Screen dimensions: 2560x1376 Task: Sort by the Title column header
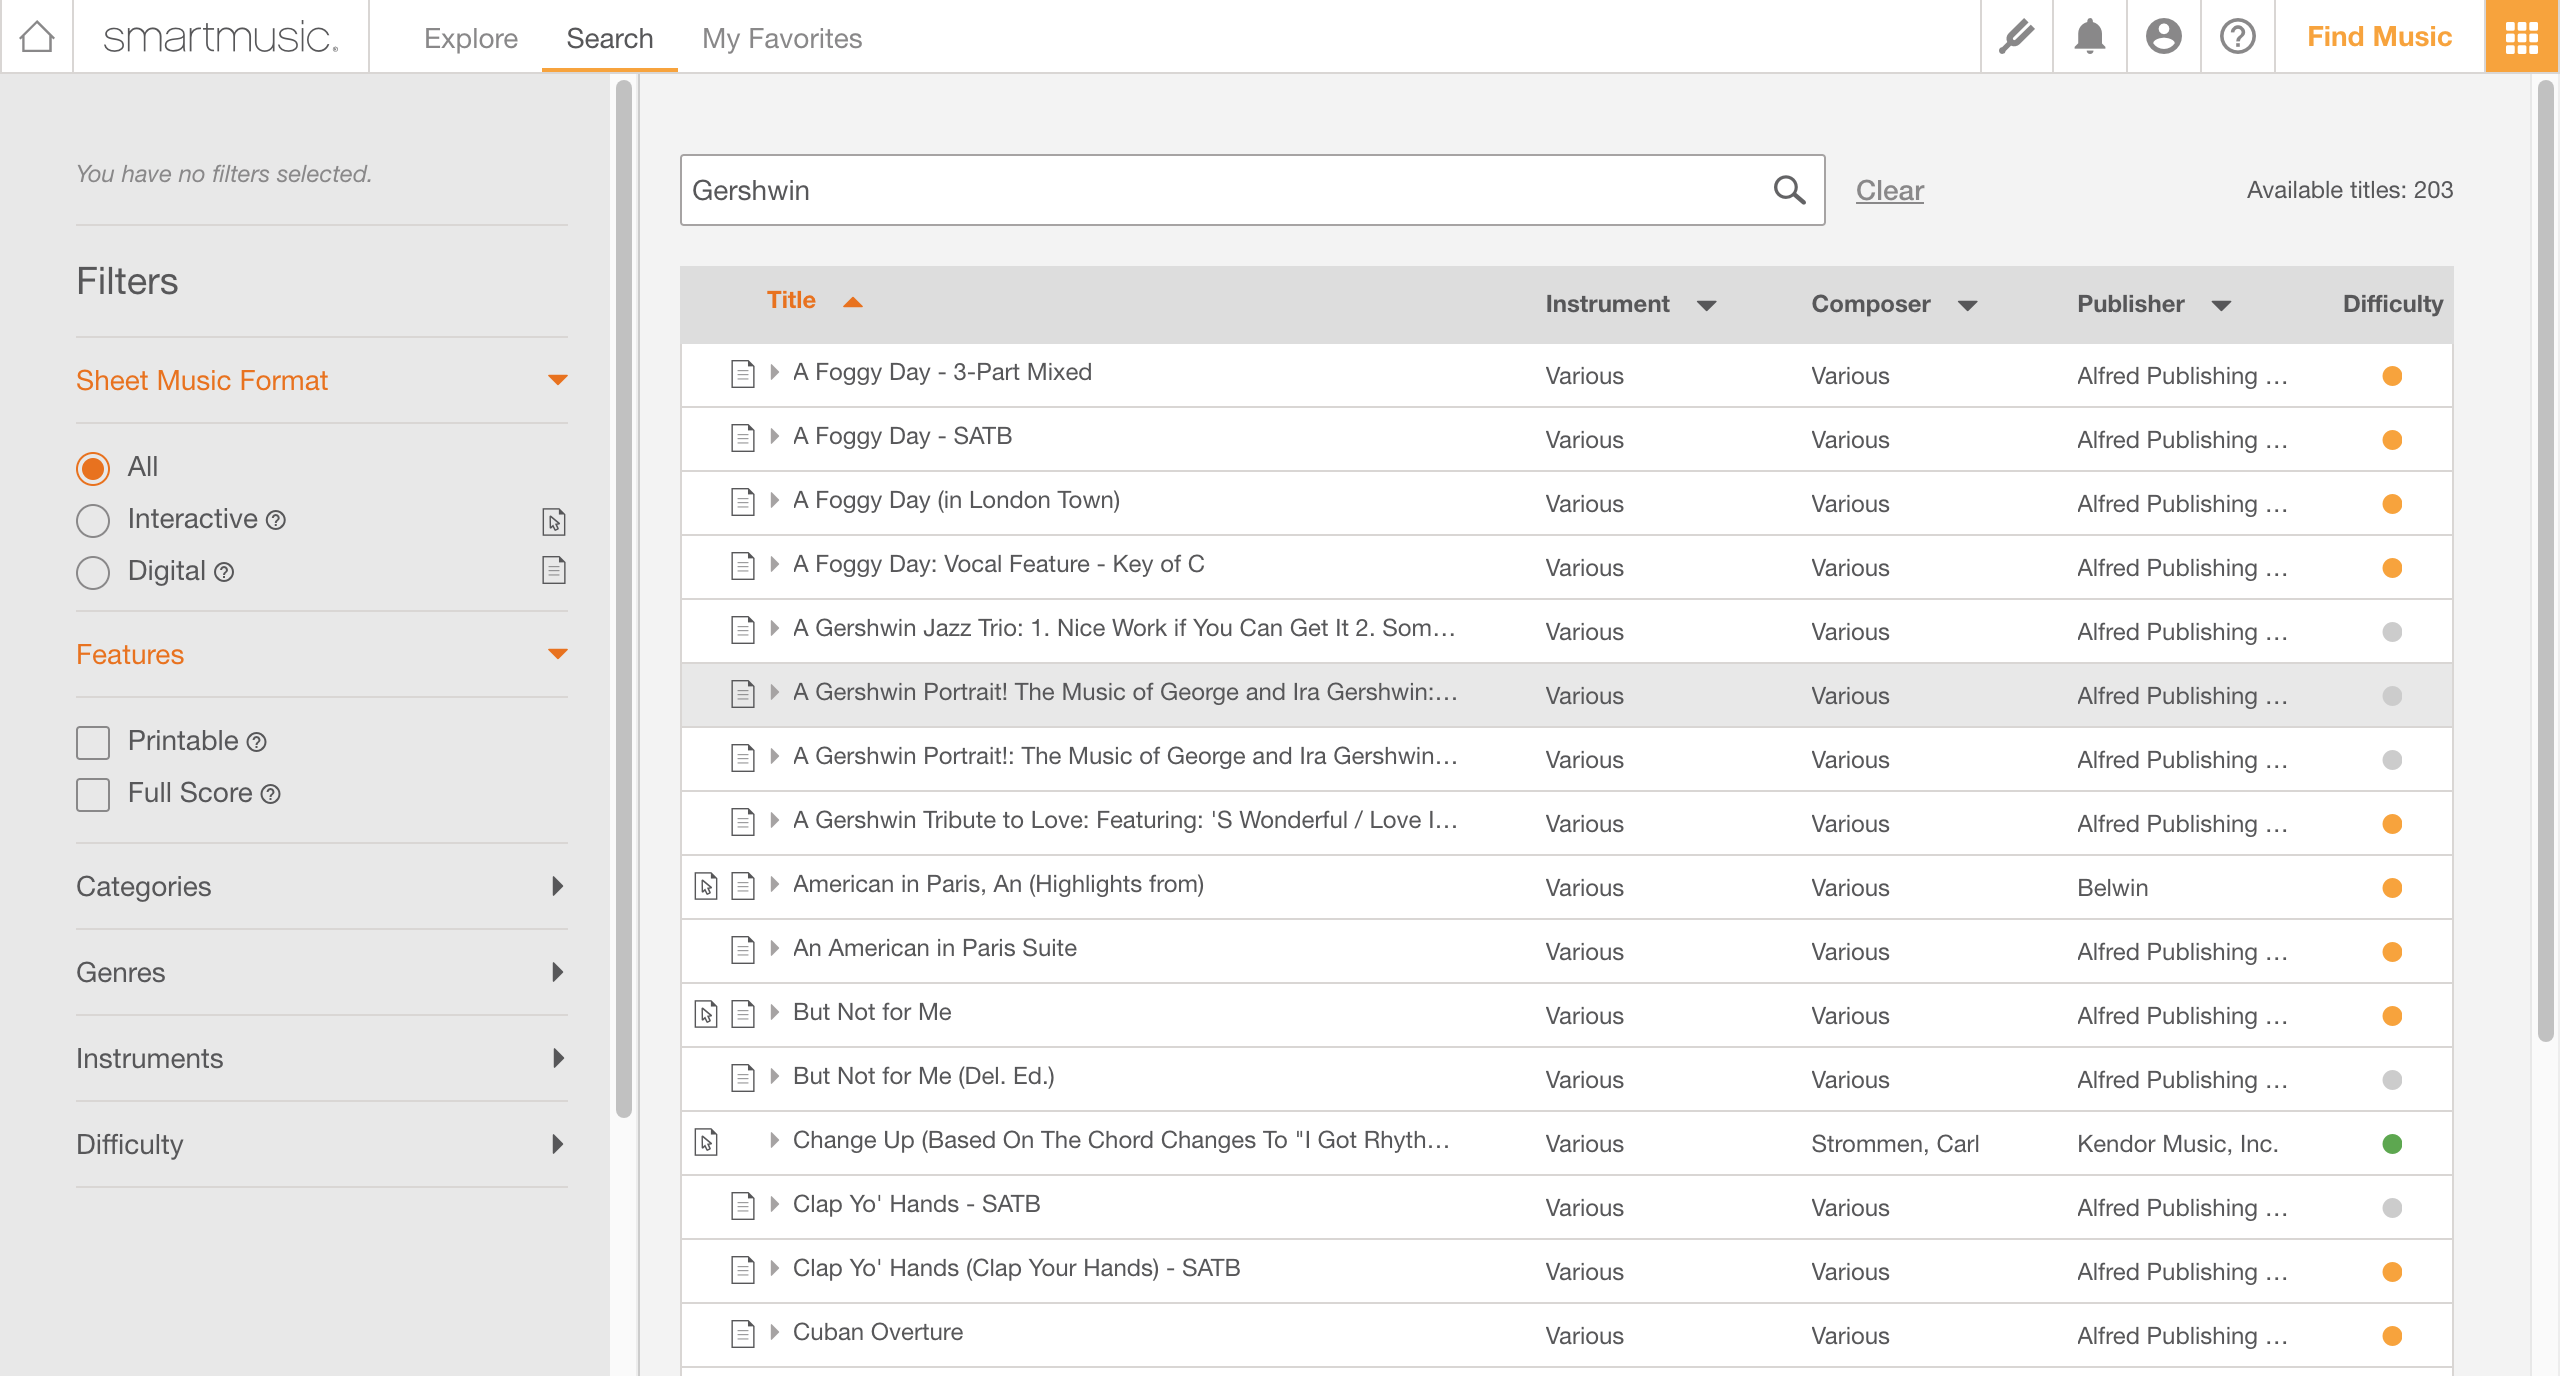click(x=791, y=300)
